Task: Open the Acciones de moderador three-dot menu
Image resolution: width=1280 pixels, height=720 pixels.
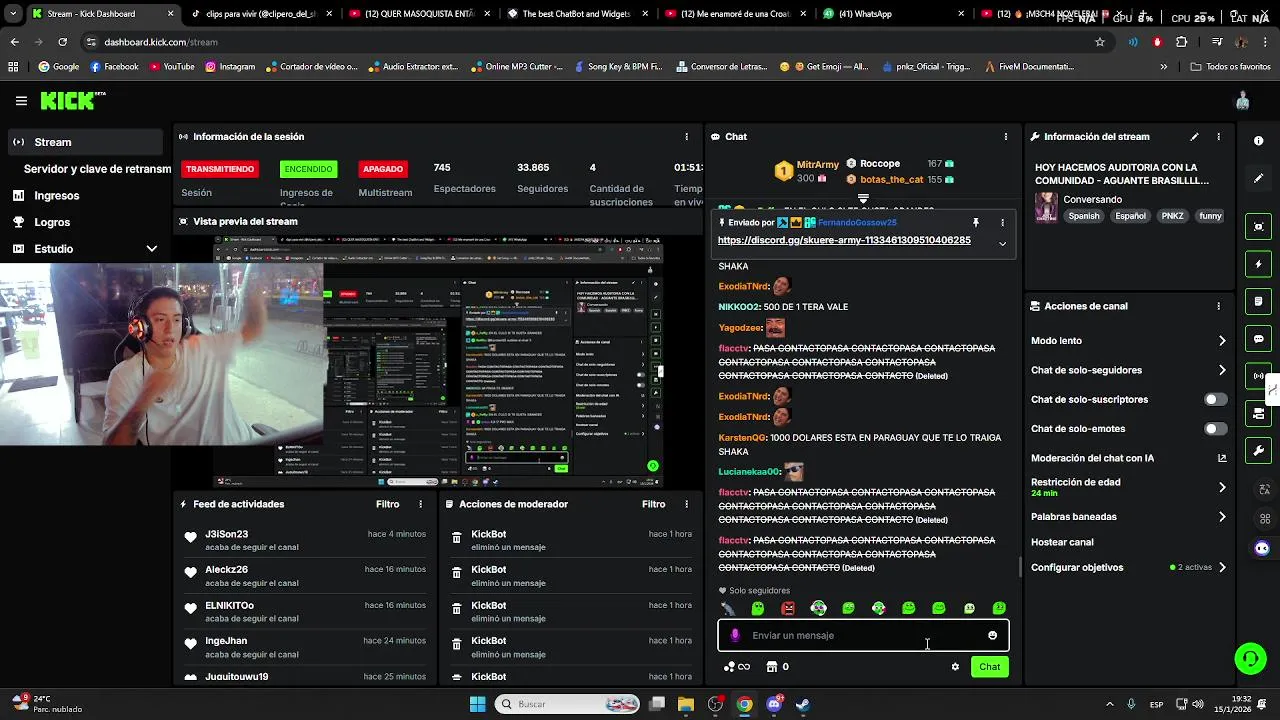Action: click(686, 505)
